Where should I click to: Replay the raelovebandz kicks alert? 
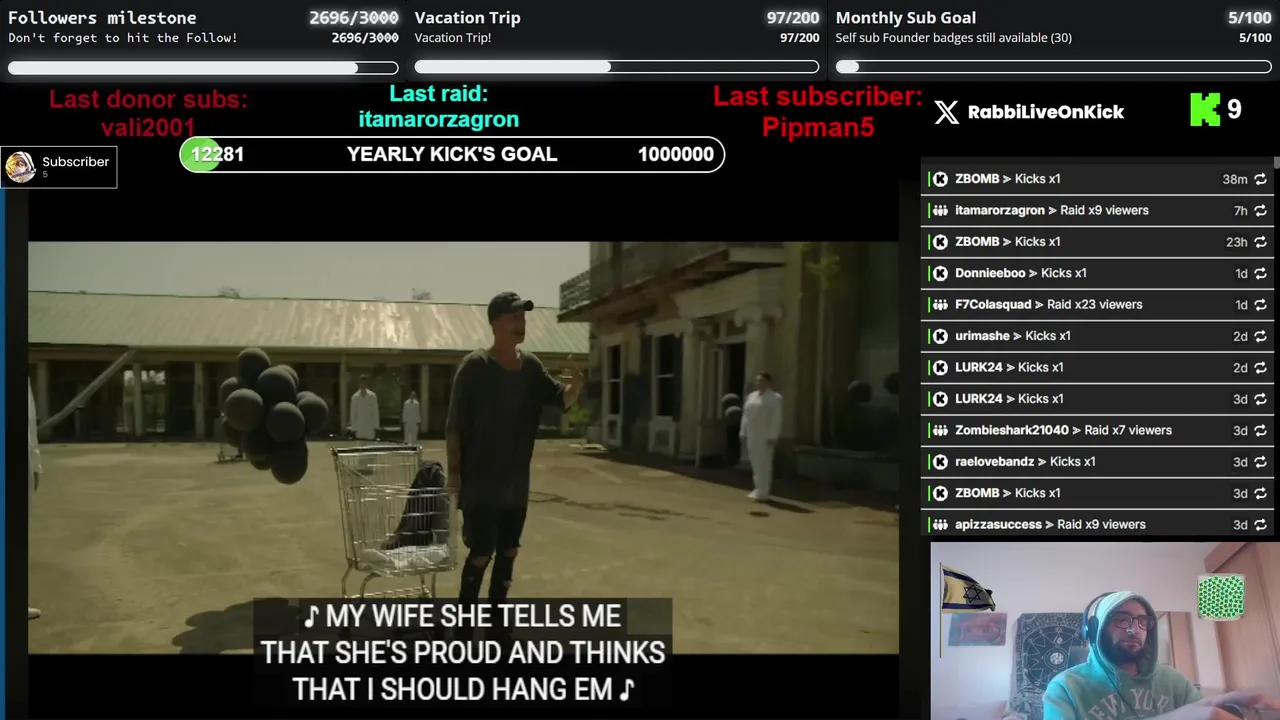click(x=1260, y=462)
